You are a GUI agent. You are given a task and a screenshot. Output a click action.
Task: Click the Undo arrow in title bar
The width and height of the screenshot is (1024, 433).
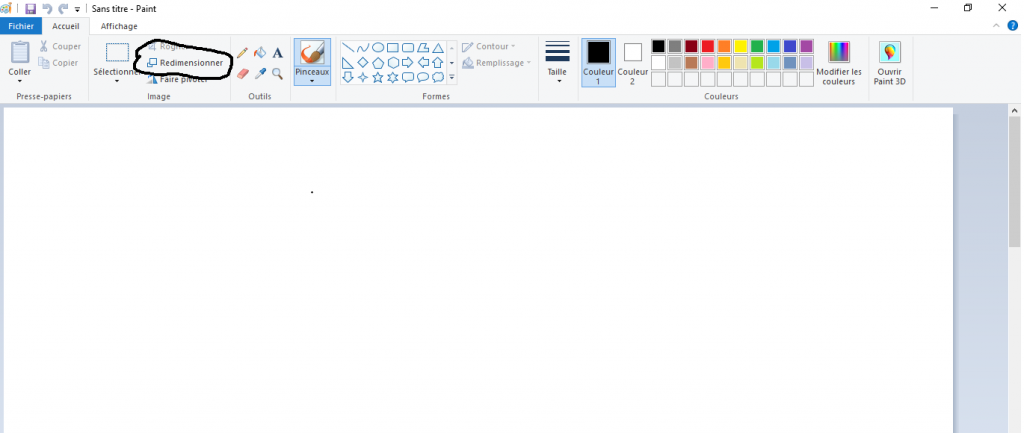point(47,9)
